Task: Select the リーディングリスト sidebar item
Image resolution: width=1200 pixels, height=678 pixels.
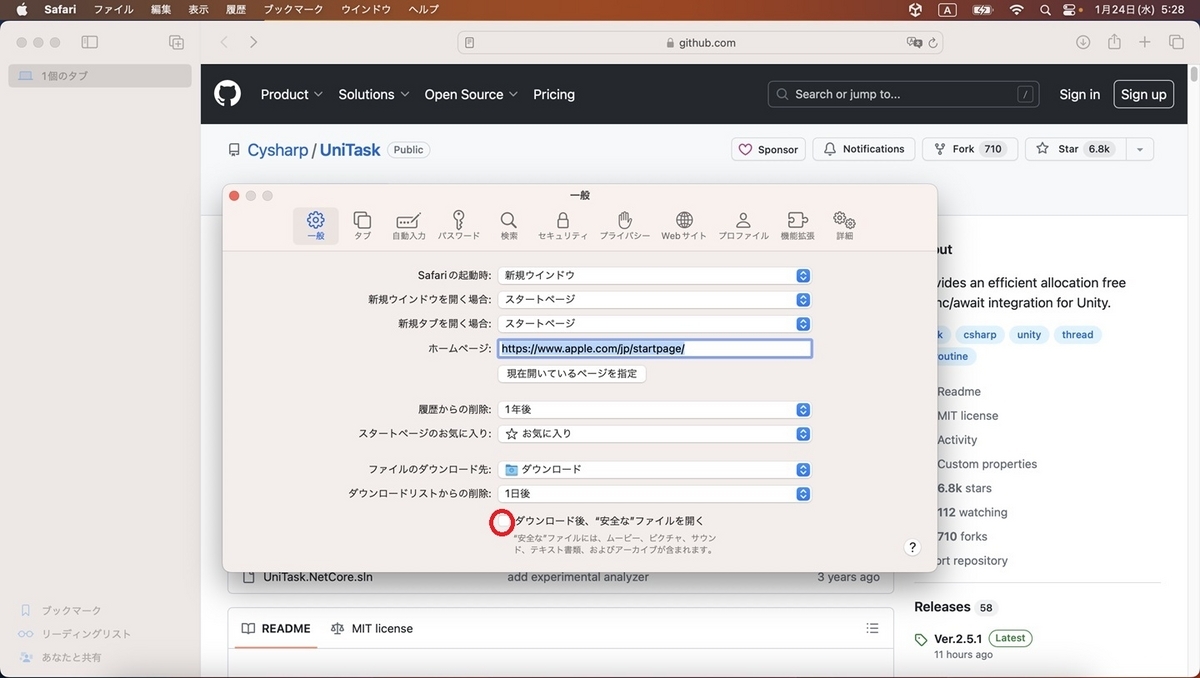Action: (75, 634)
